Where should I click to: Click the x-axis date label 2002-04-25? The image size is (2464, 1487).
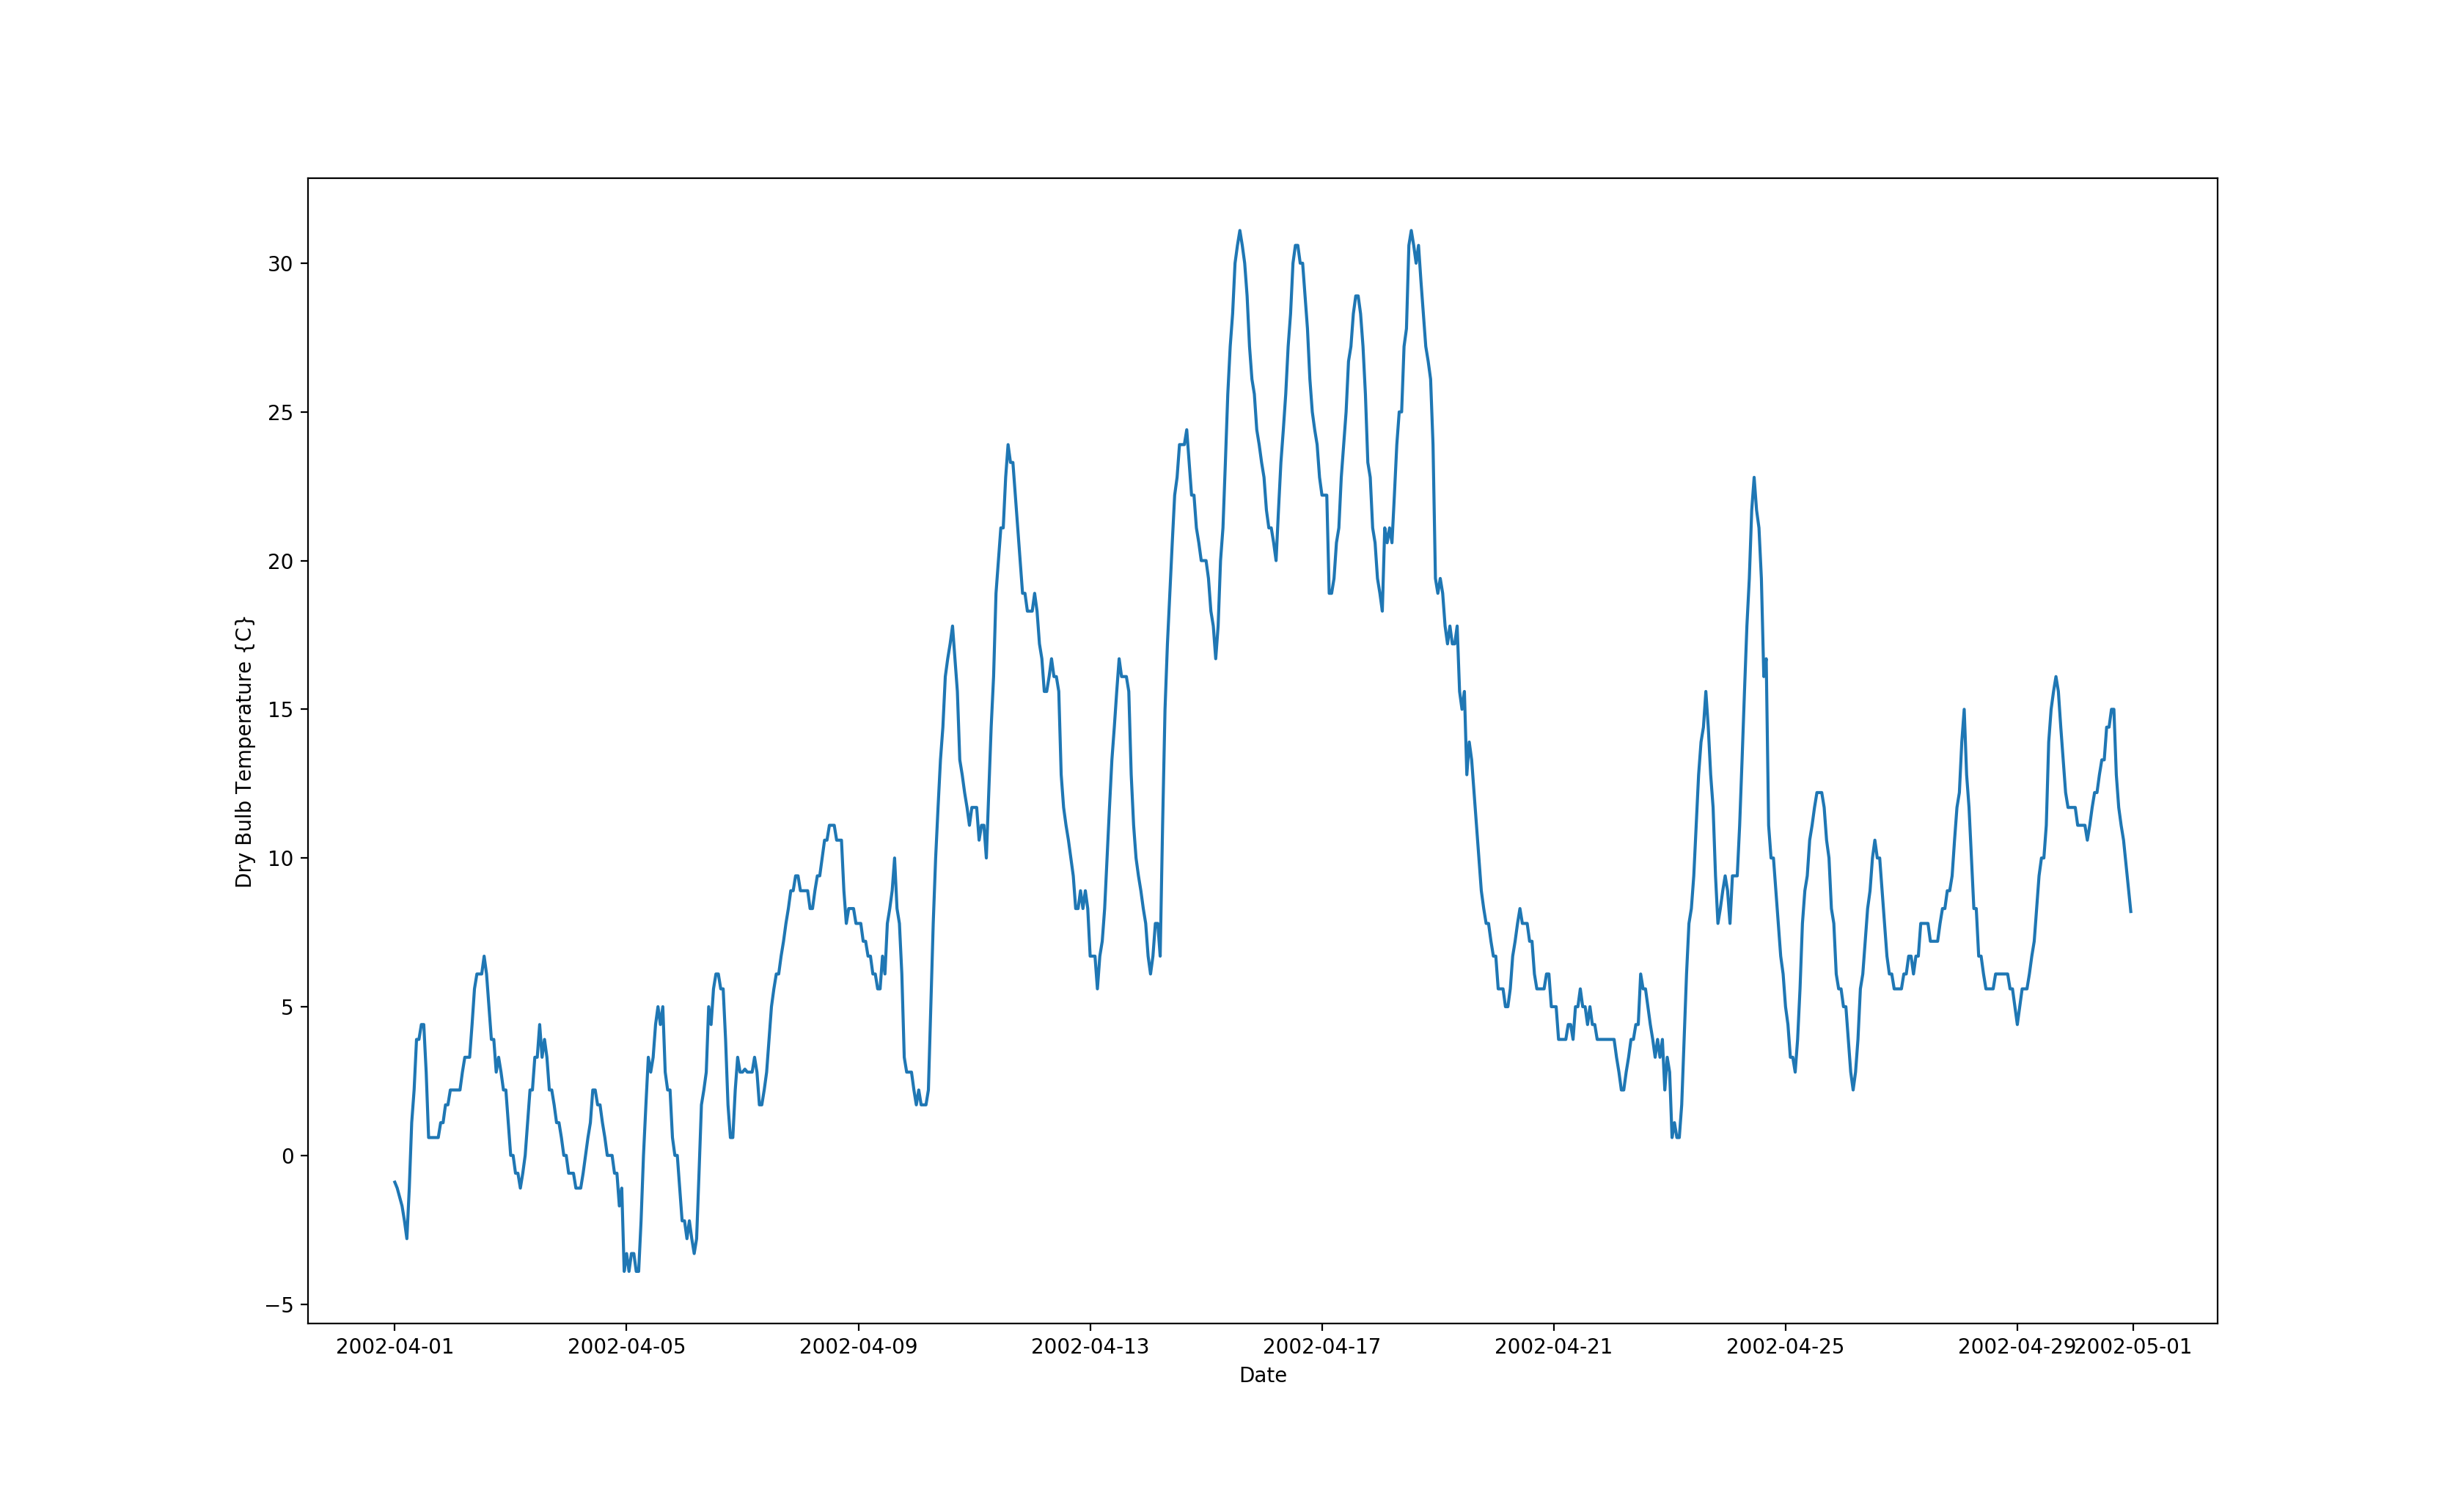pyautogui.click(x=1785, y=1347)
